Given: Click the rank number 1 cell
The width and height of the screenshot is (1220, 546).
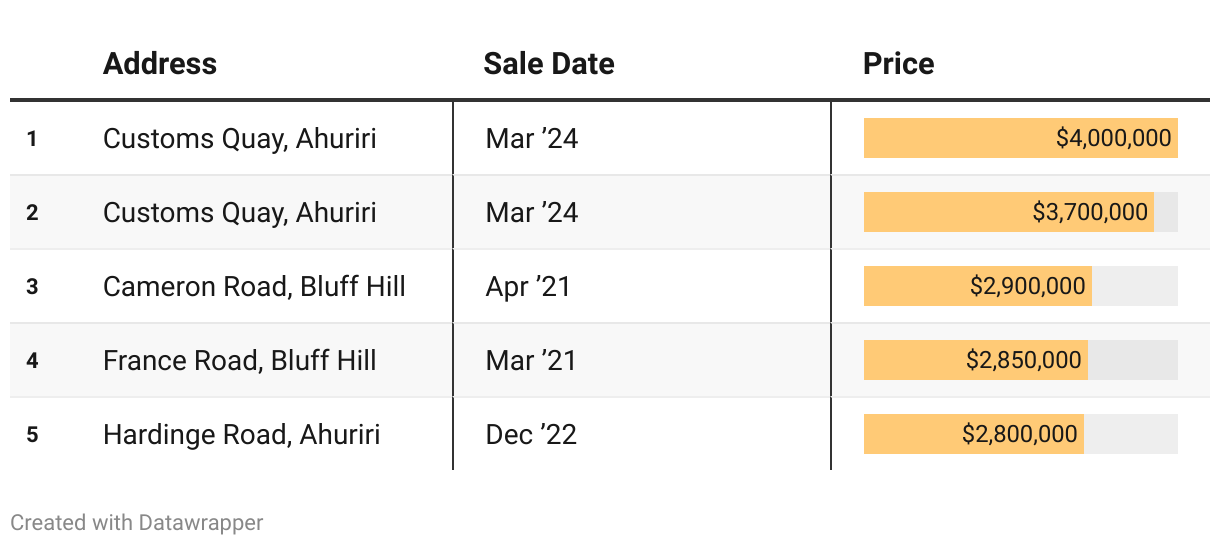Looking at the screenshot, I should point(32,138).
